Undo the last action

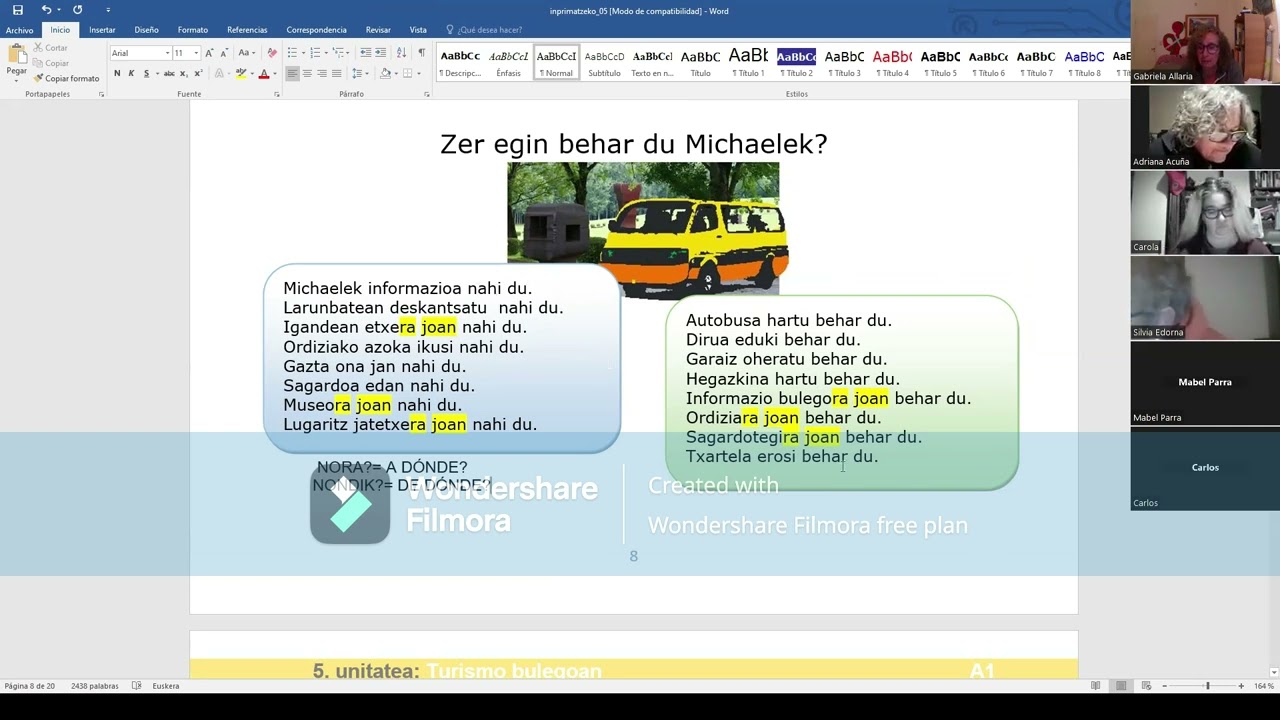(x=46, y=10)
